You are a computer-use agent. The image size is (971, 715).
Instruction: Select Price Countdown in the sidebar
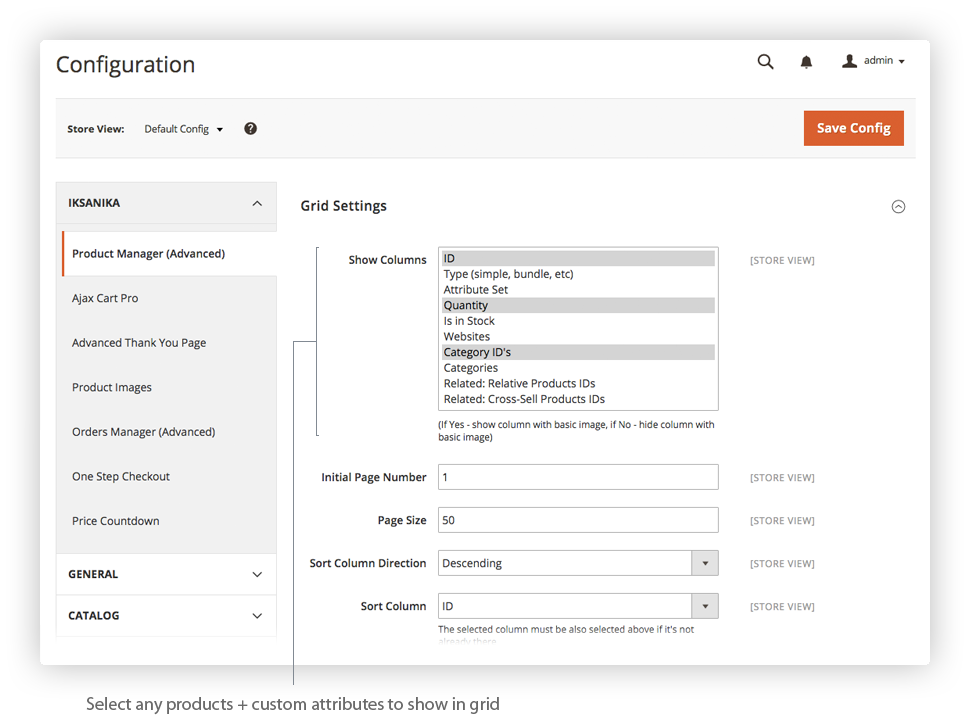pos(116,521)
